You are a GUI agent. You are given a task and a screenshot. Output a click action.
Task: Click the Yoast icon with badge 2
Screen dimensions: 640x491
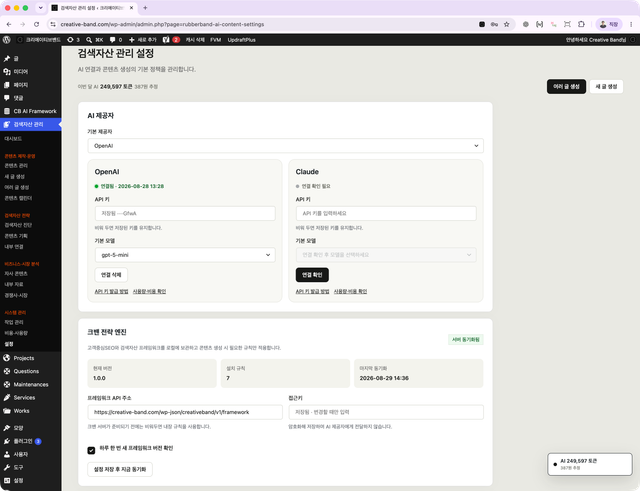[171, 40]
